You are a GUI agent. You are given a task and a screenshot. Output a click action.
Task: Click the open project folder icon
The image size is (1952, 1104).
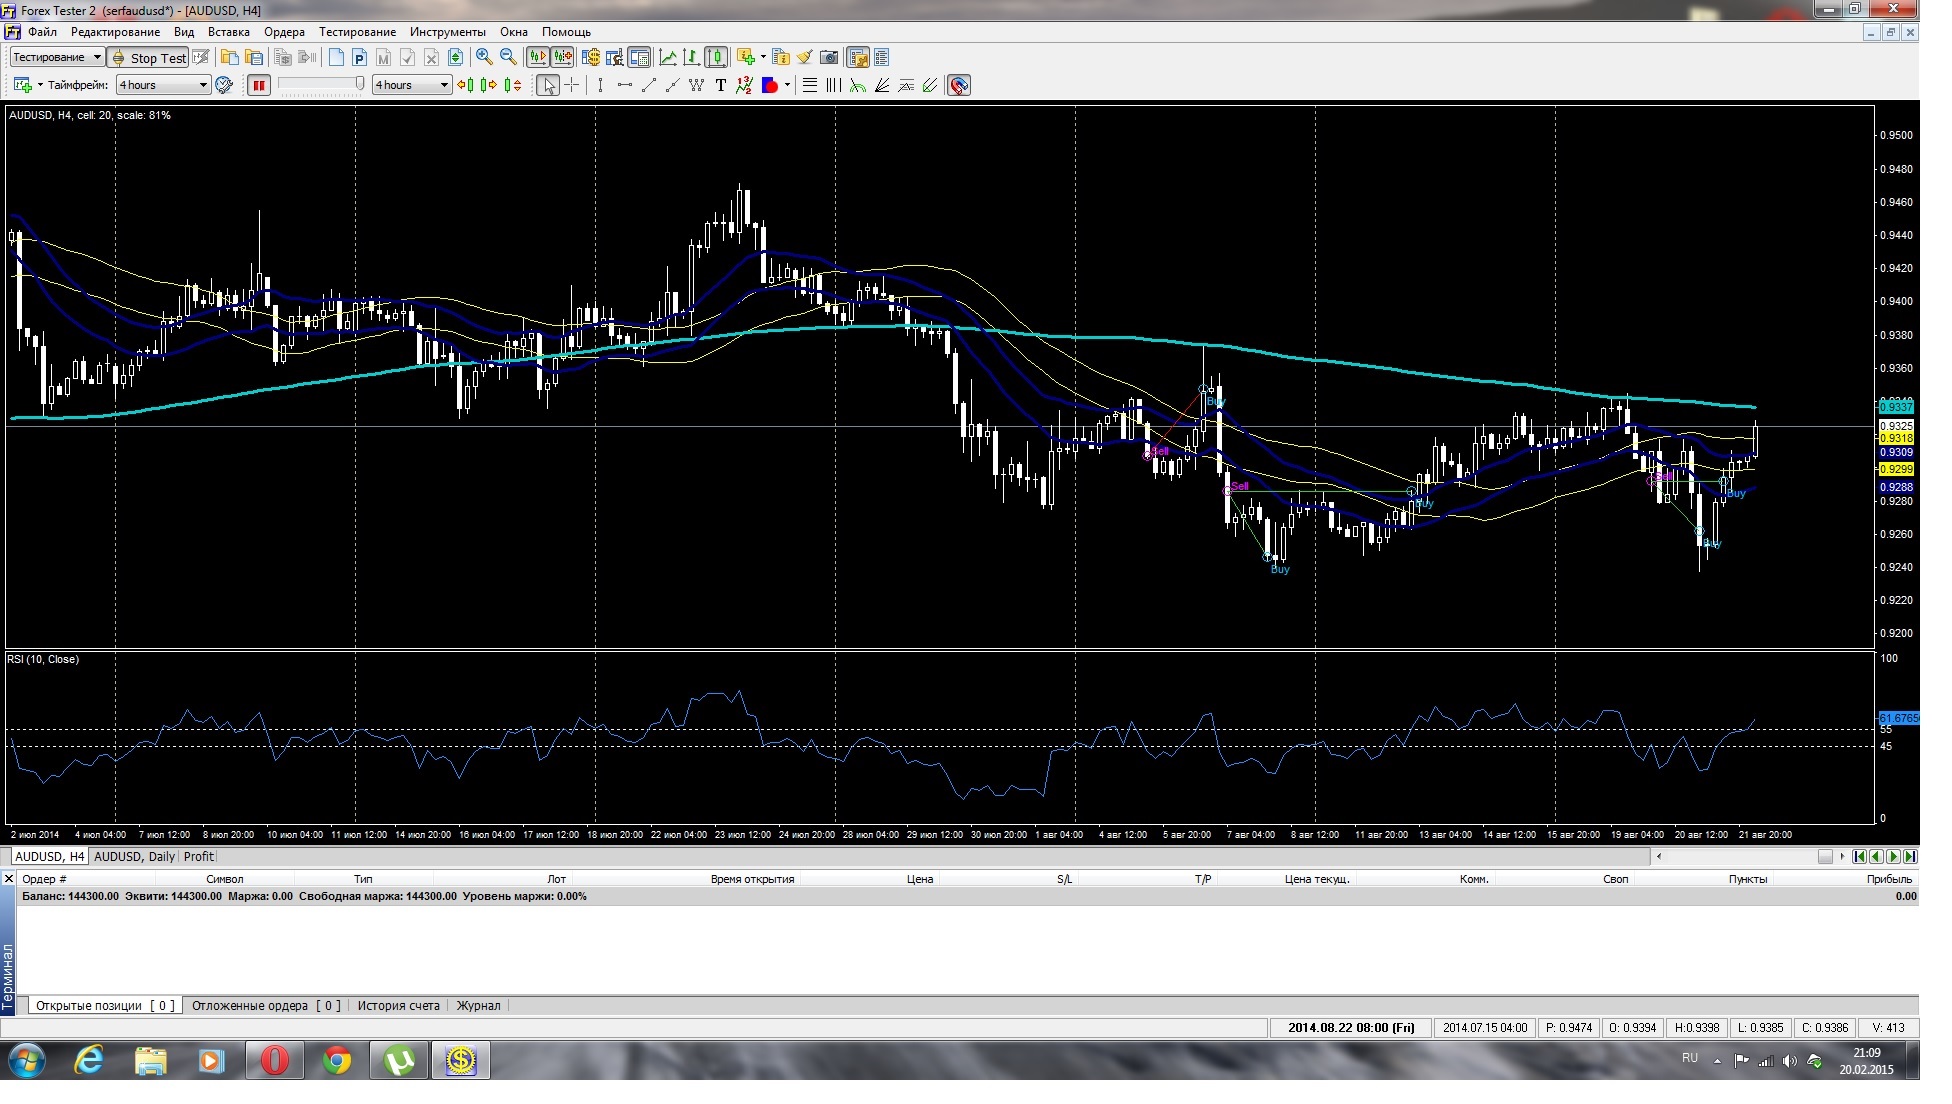click(229, 57)
